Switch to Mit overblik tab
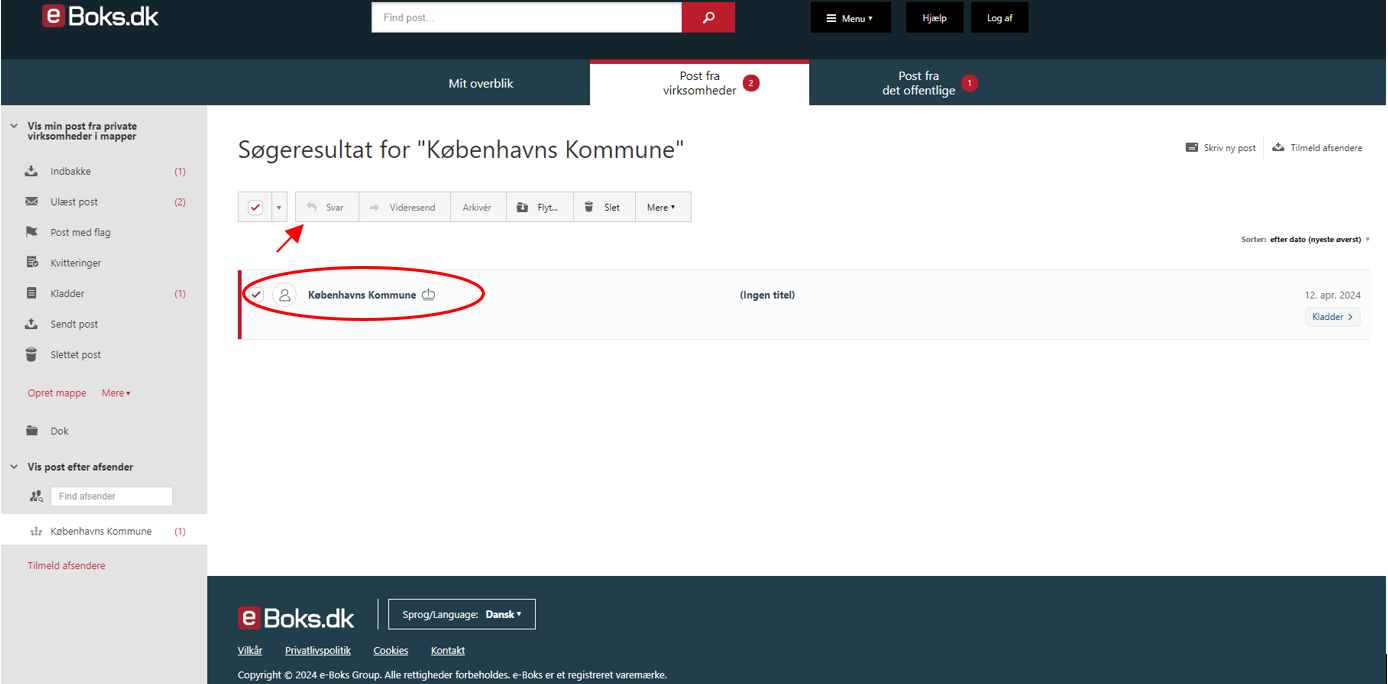Screen dimensions: 1388x684 pos(481,83)
